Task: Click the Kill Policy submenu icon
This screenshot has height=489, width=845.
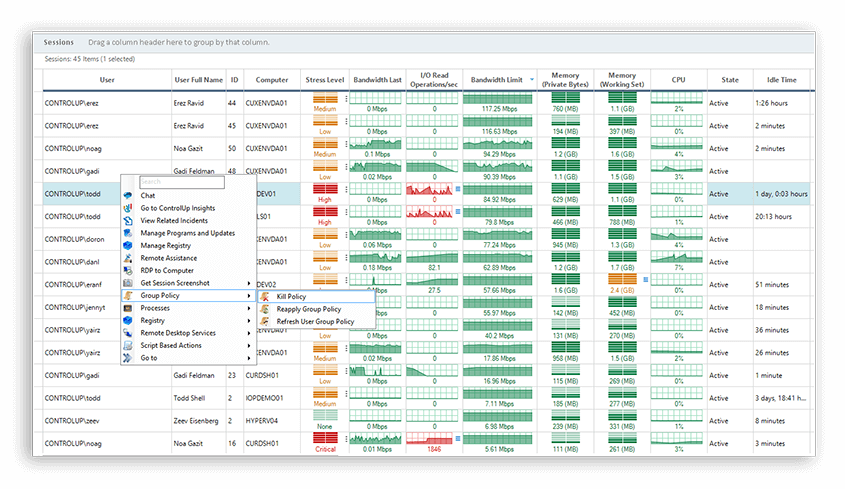Action: click(x=265, y=297)
